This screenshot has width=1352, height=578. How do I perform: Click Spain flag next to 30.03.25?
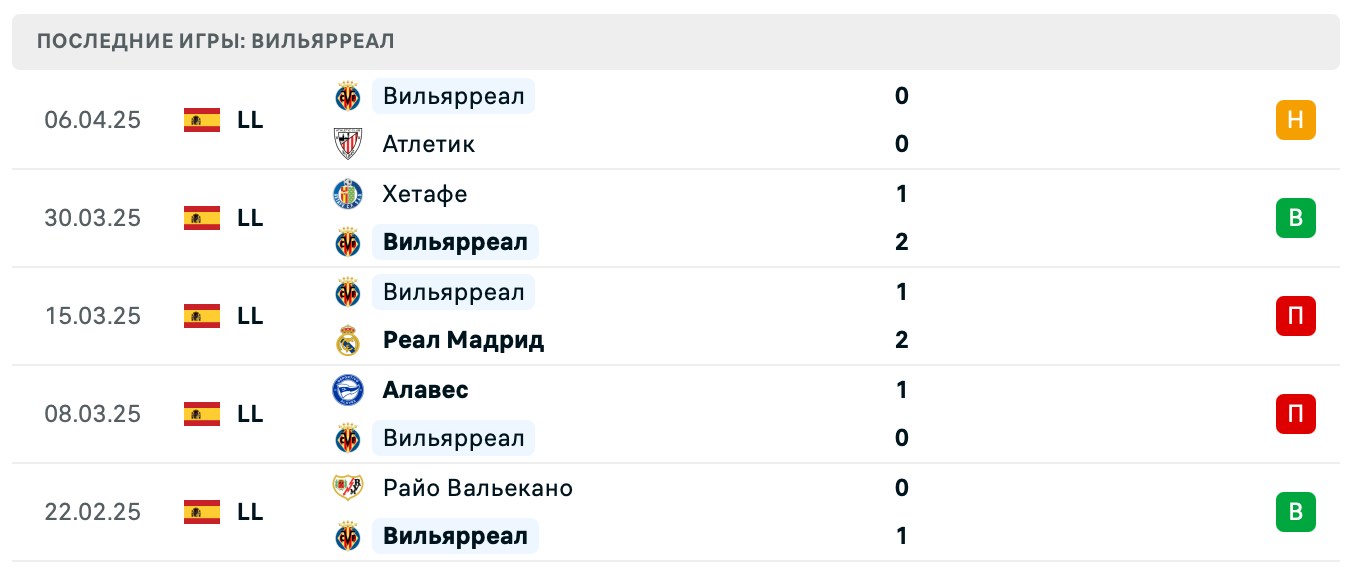pyautogui.click(x=202, y=218)
